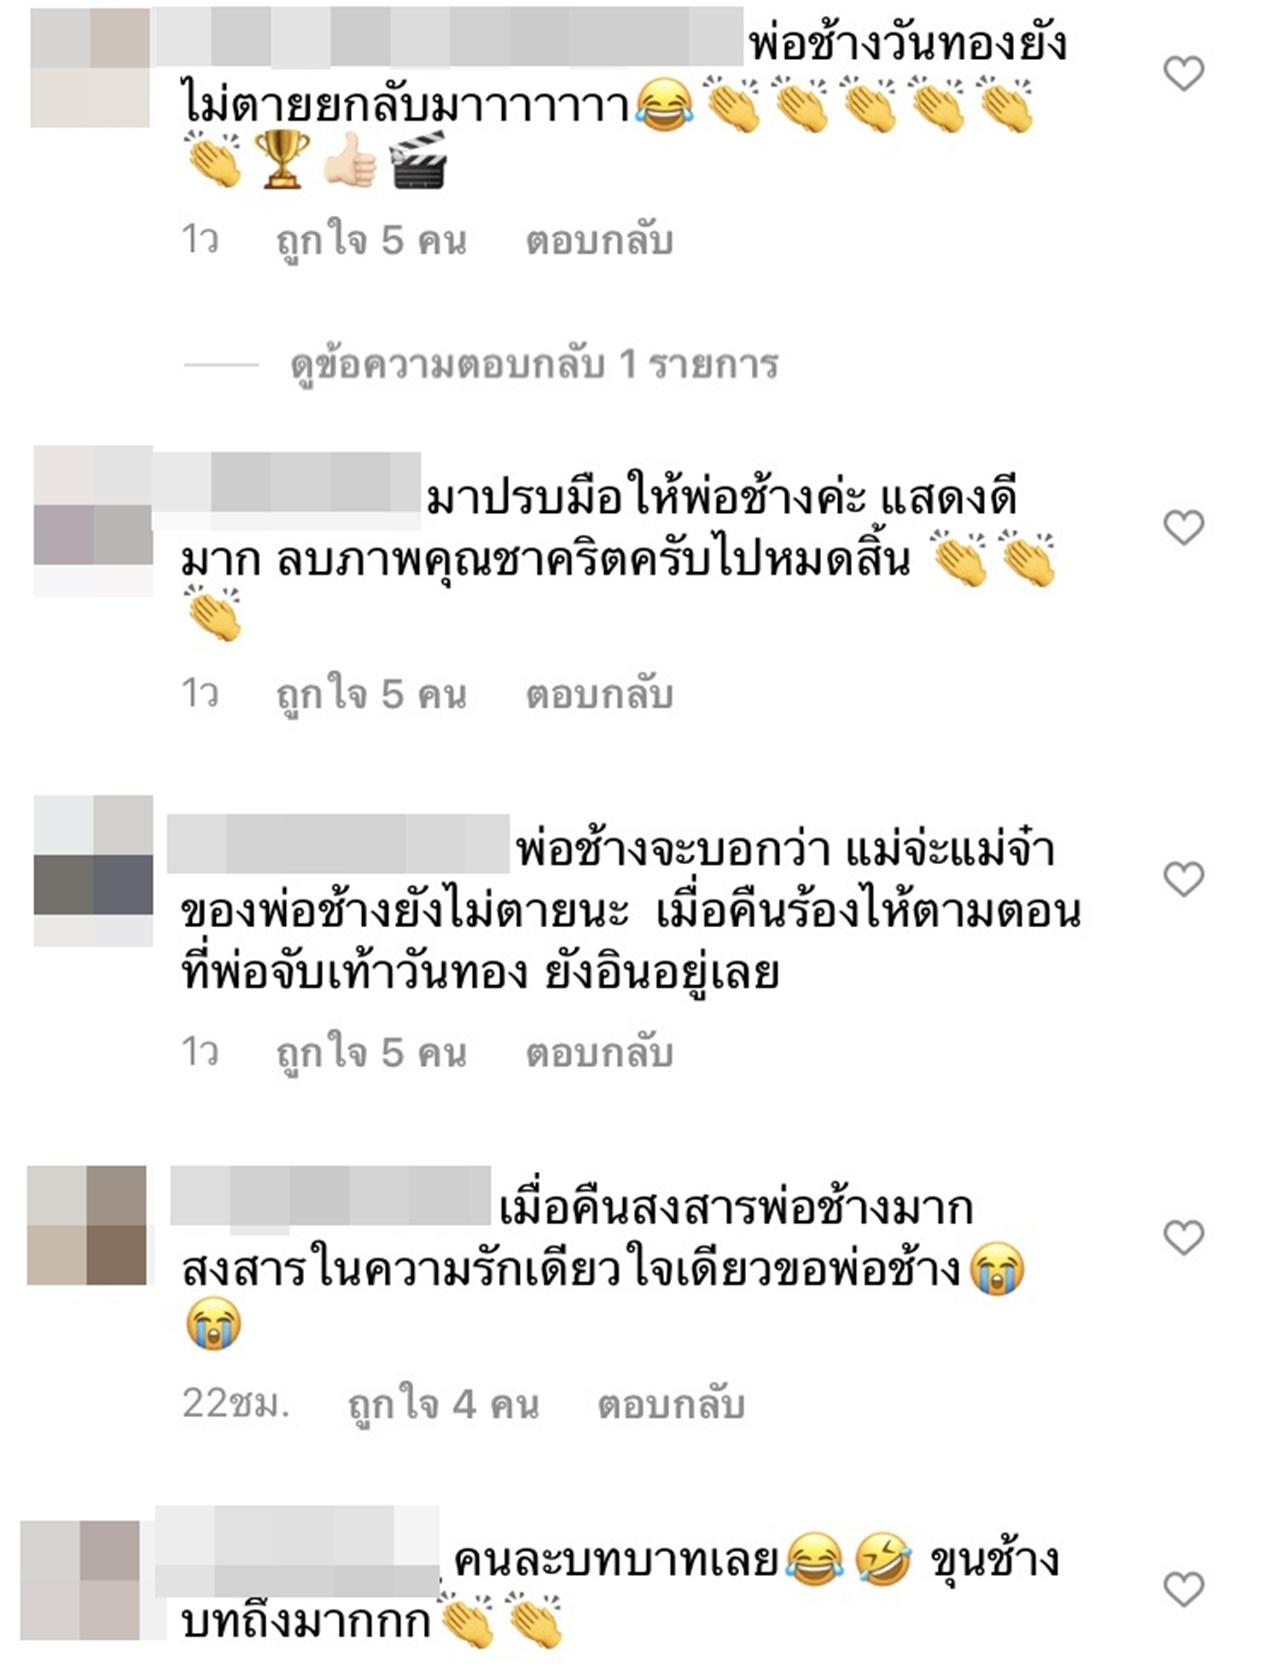View ถูกใจ 5 คน on second comment
Screen dimensions: 1280x1673
[371, 695]
